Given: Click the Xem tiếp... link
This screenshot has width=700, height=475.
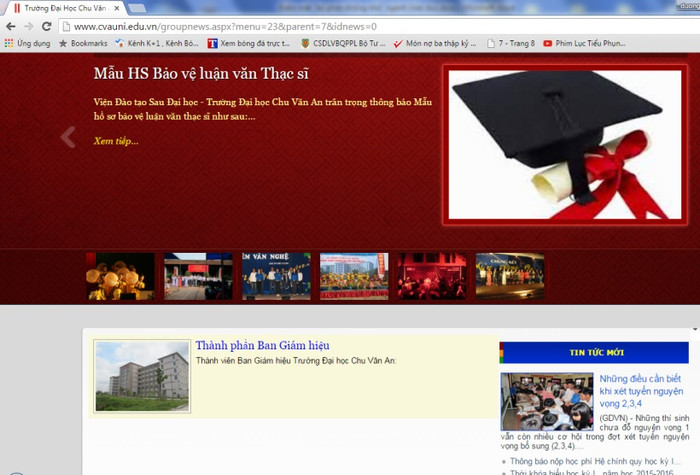Looking at the screenshot, I should point(116,141).
